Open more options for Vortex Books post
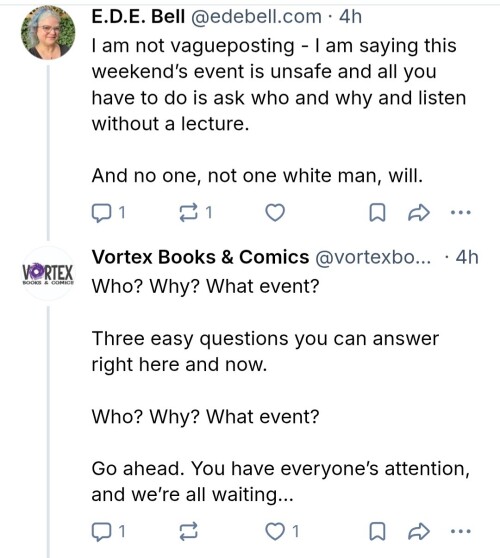 pyautogui.click(x=460, y=532)
